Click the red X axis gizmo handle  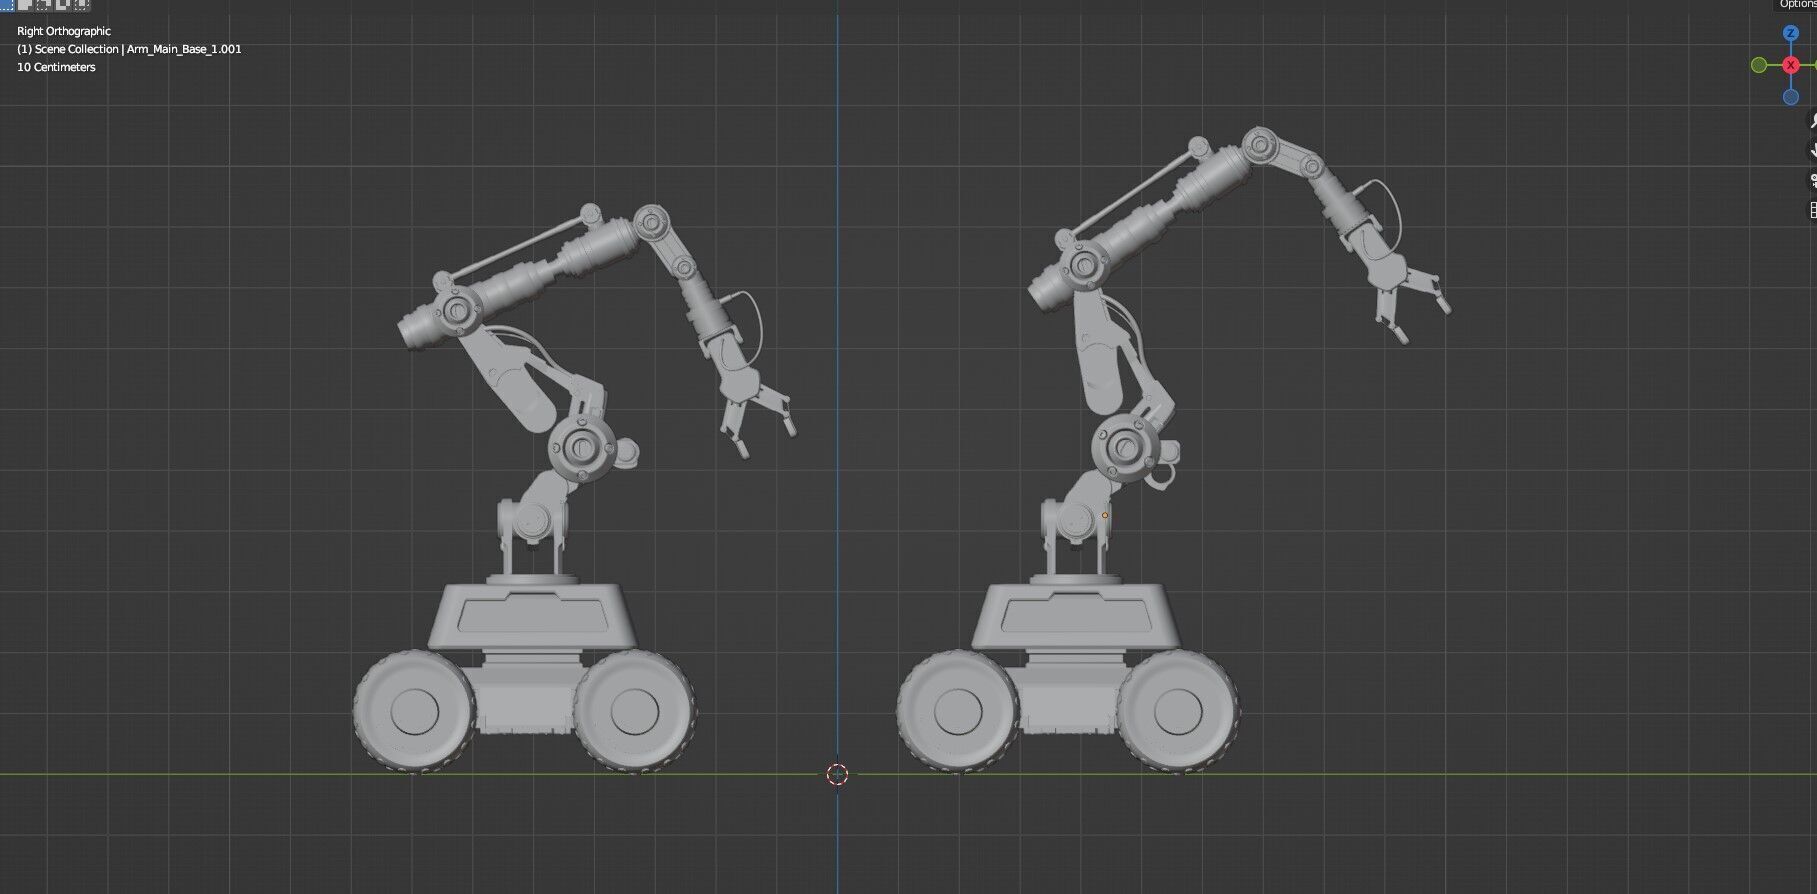click(1791, 65)
